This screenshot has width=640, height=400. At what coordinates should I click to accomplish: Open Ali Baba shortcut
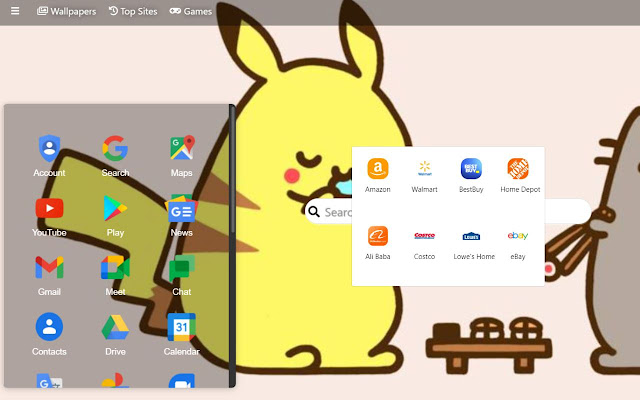(378, 243)
